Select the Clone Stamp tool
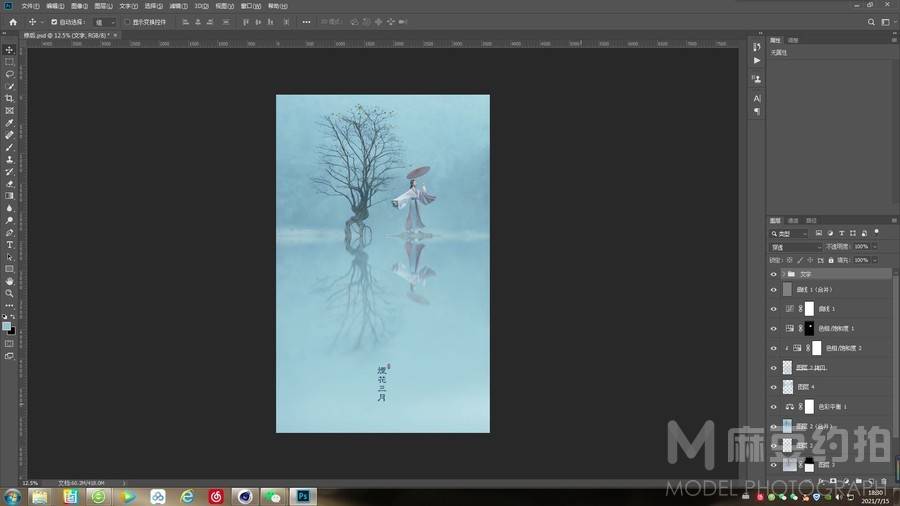 point(9,159)
